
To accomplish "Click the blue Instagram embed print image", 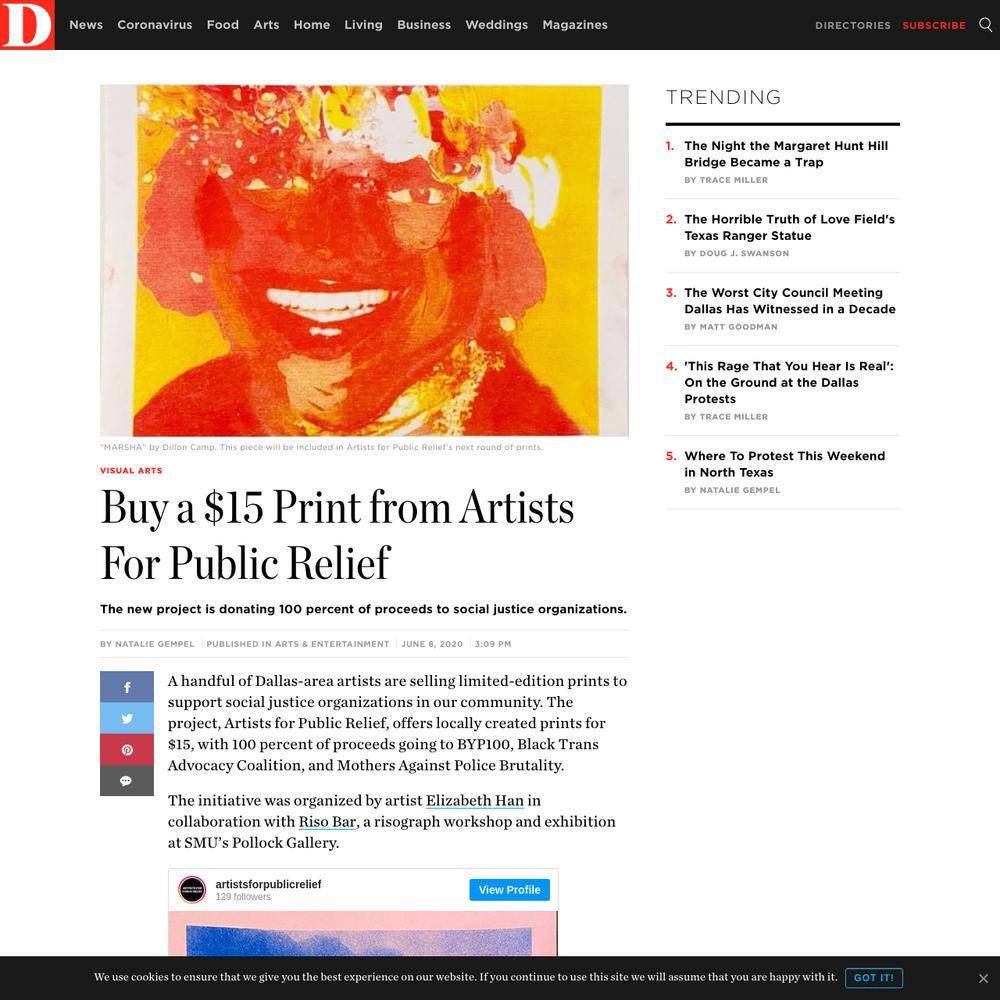I will pos(362,933).
